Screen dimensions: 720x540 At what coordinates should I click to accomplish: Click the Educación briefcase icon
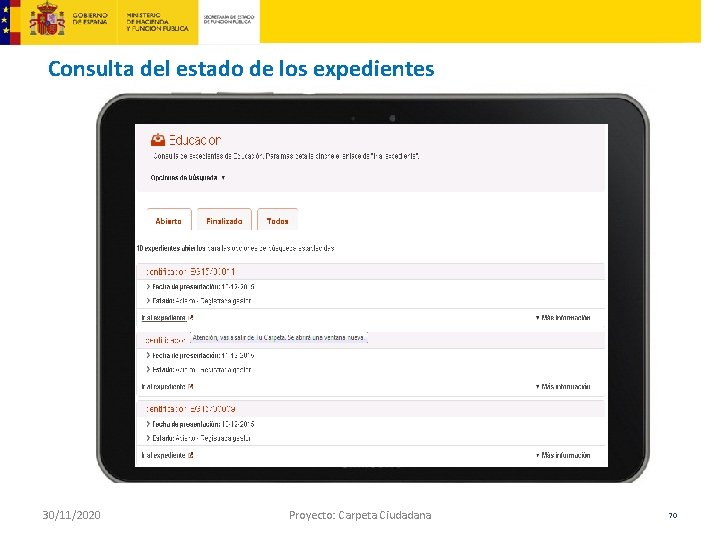click(158, 140)
